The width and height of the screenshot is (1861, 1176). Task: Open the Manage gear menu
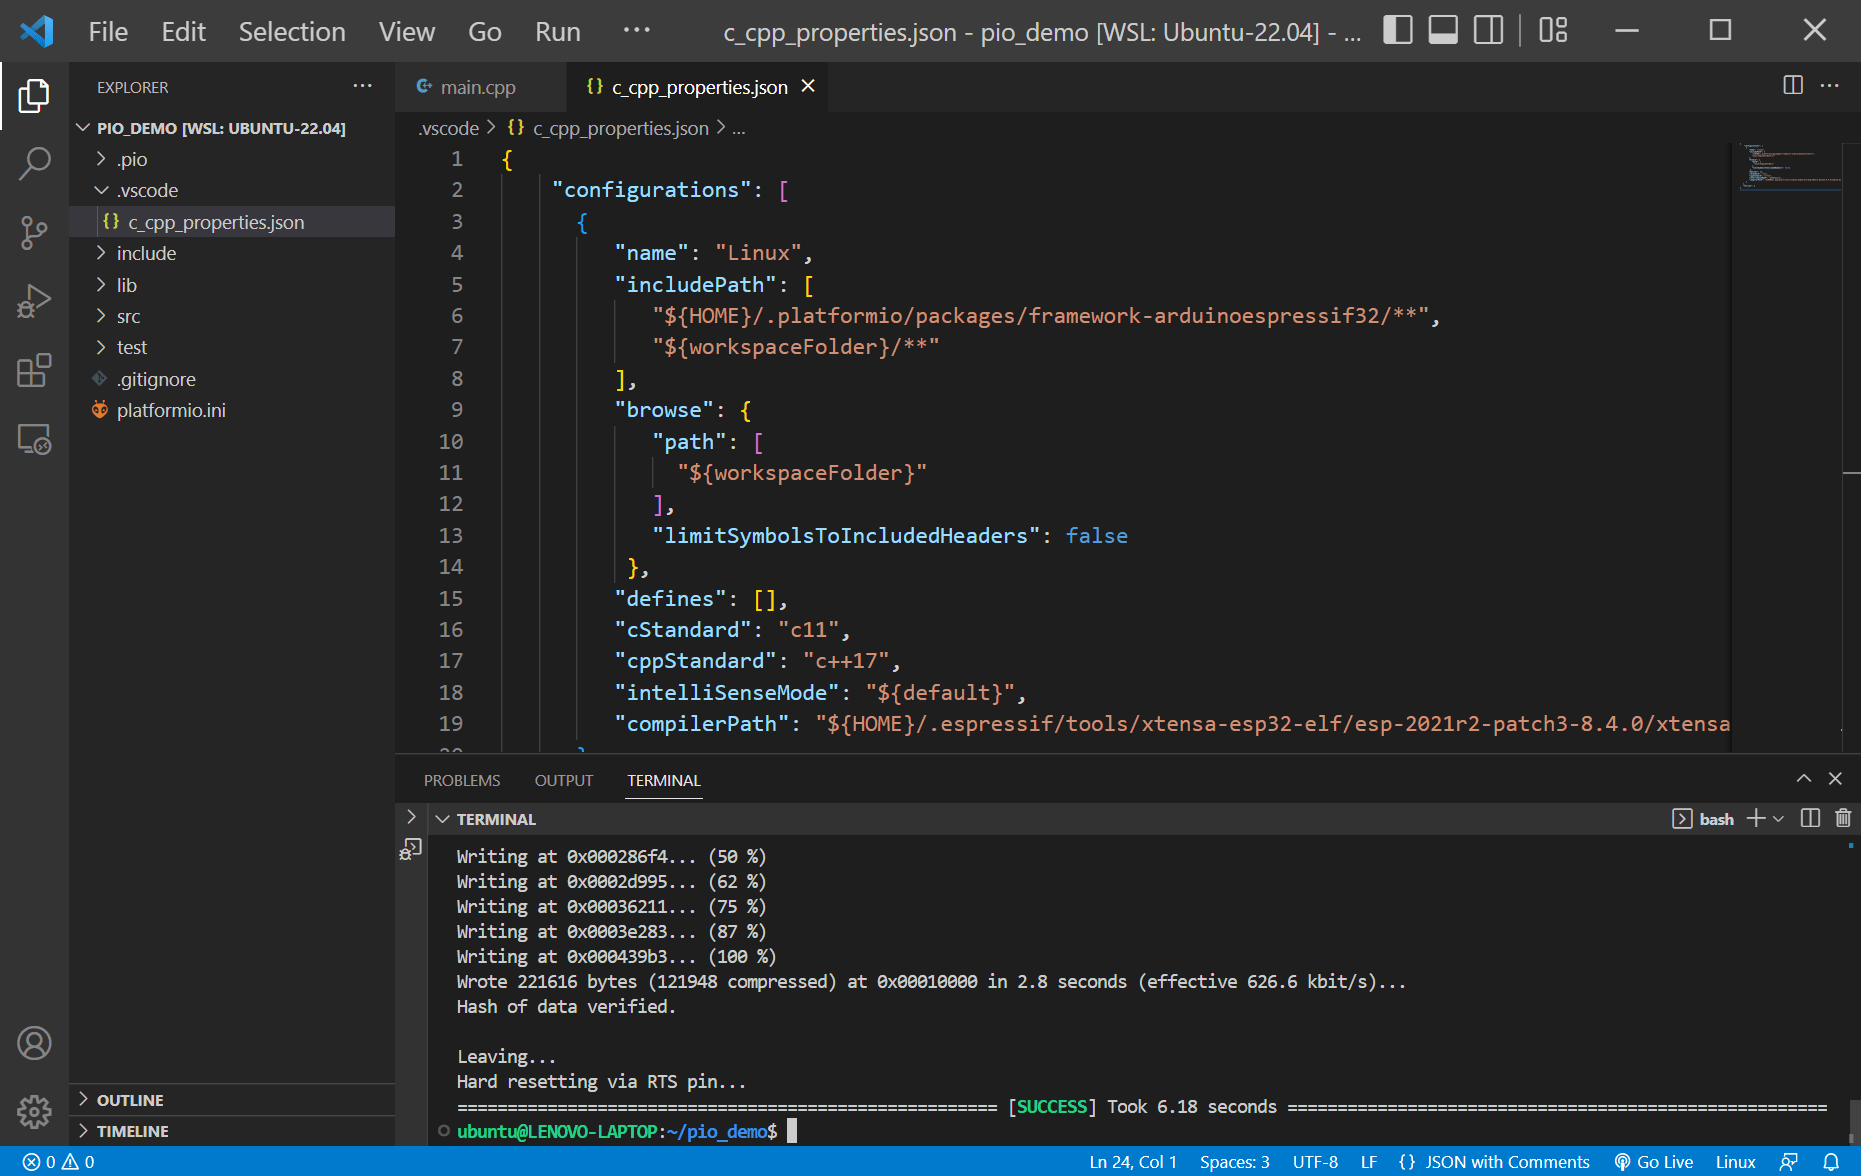pyautogui.click(x=35, y=1112)
